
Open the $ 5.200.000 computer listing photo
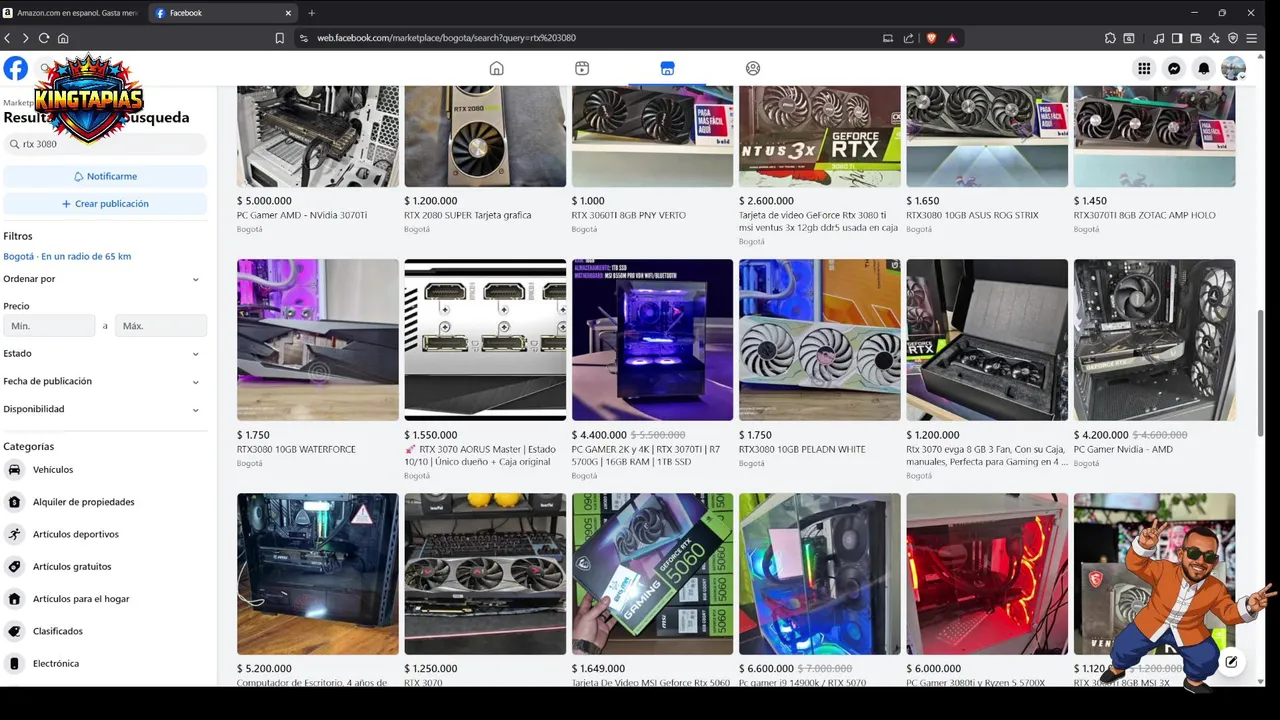coord(318,574)
